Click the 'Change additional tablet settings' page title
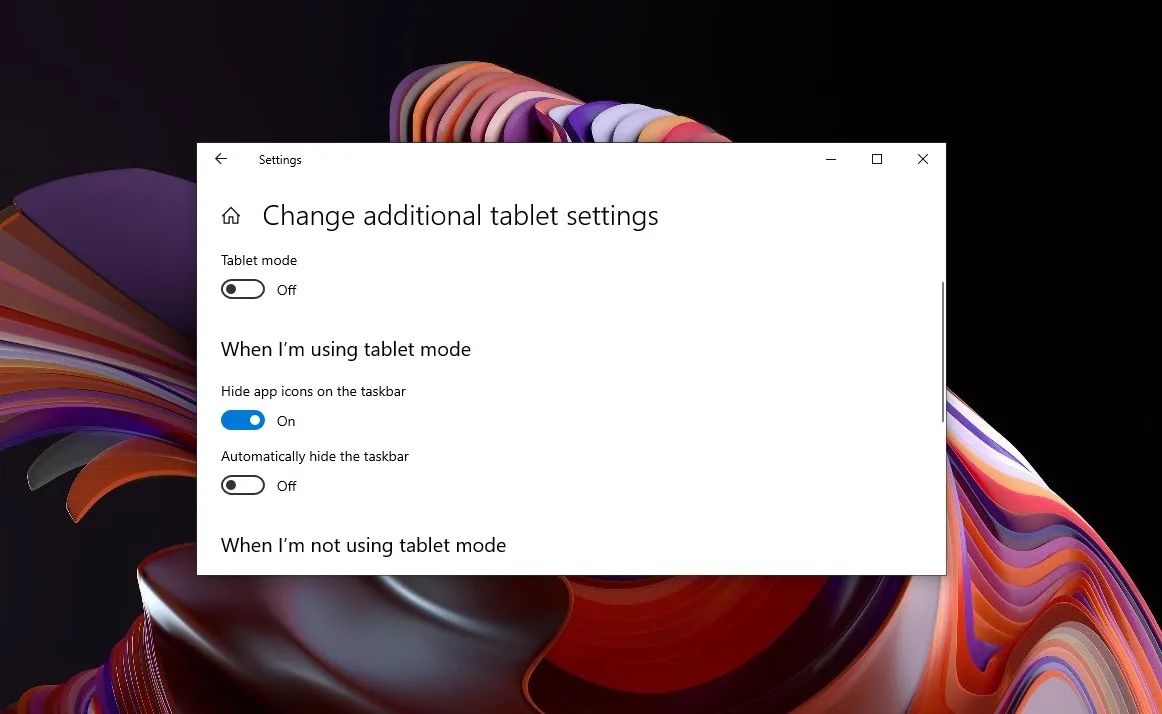 (460, 216)
